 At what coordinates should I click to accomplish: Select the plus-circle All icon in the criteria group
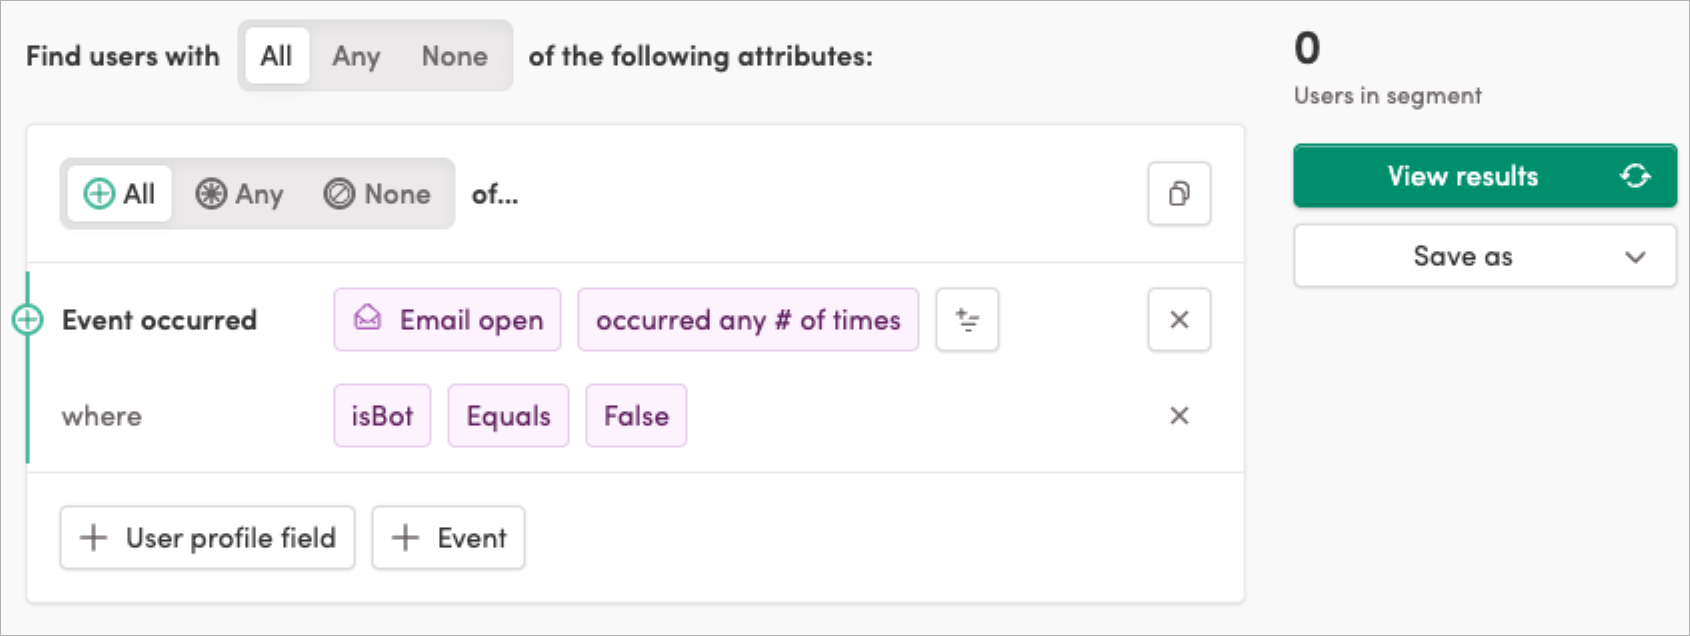97,194
